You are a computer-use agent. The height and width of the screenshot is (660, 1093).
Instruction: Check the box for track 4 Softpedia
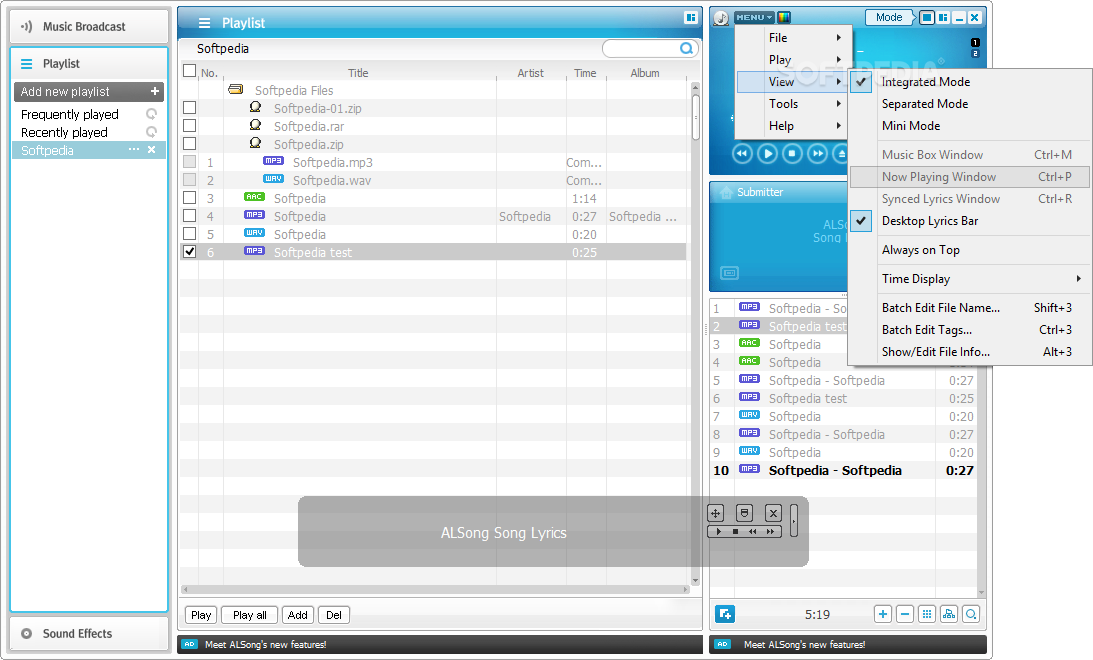pos(190,215)
